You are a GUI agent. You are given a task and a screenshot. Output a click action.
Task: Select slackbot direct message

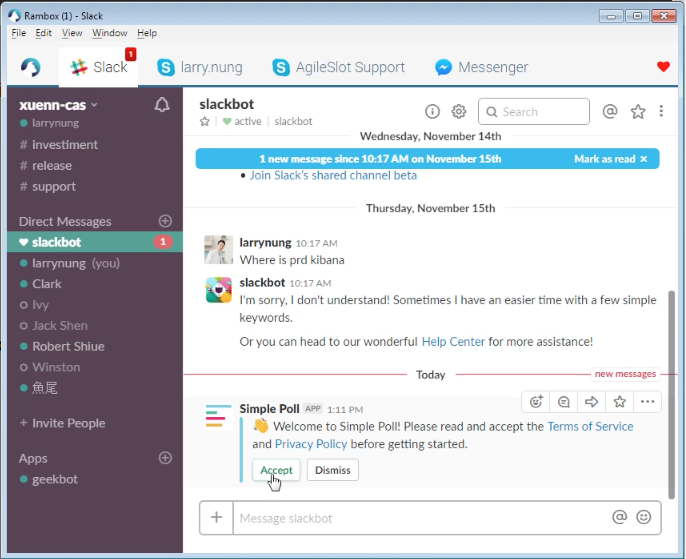(94, 242)
